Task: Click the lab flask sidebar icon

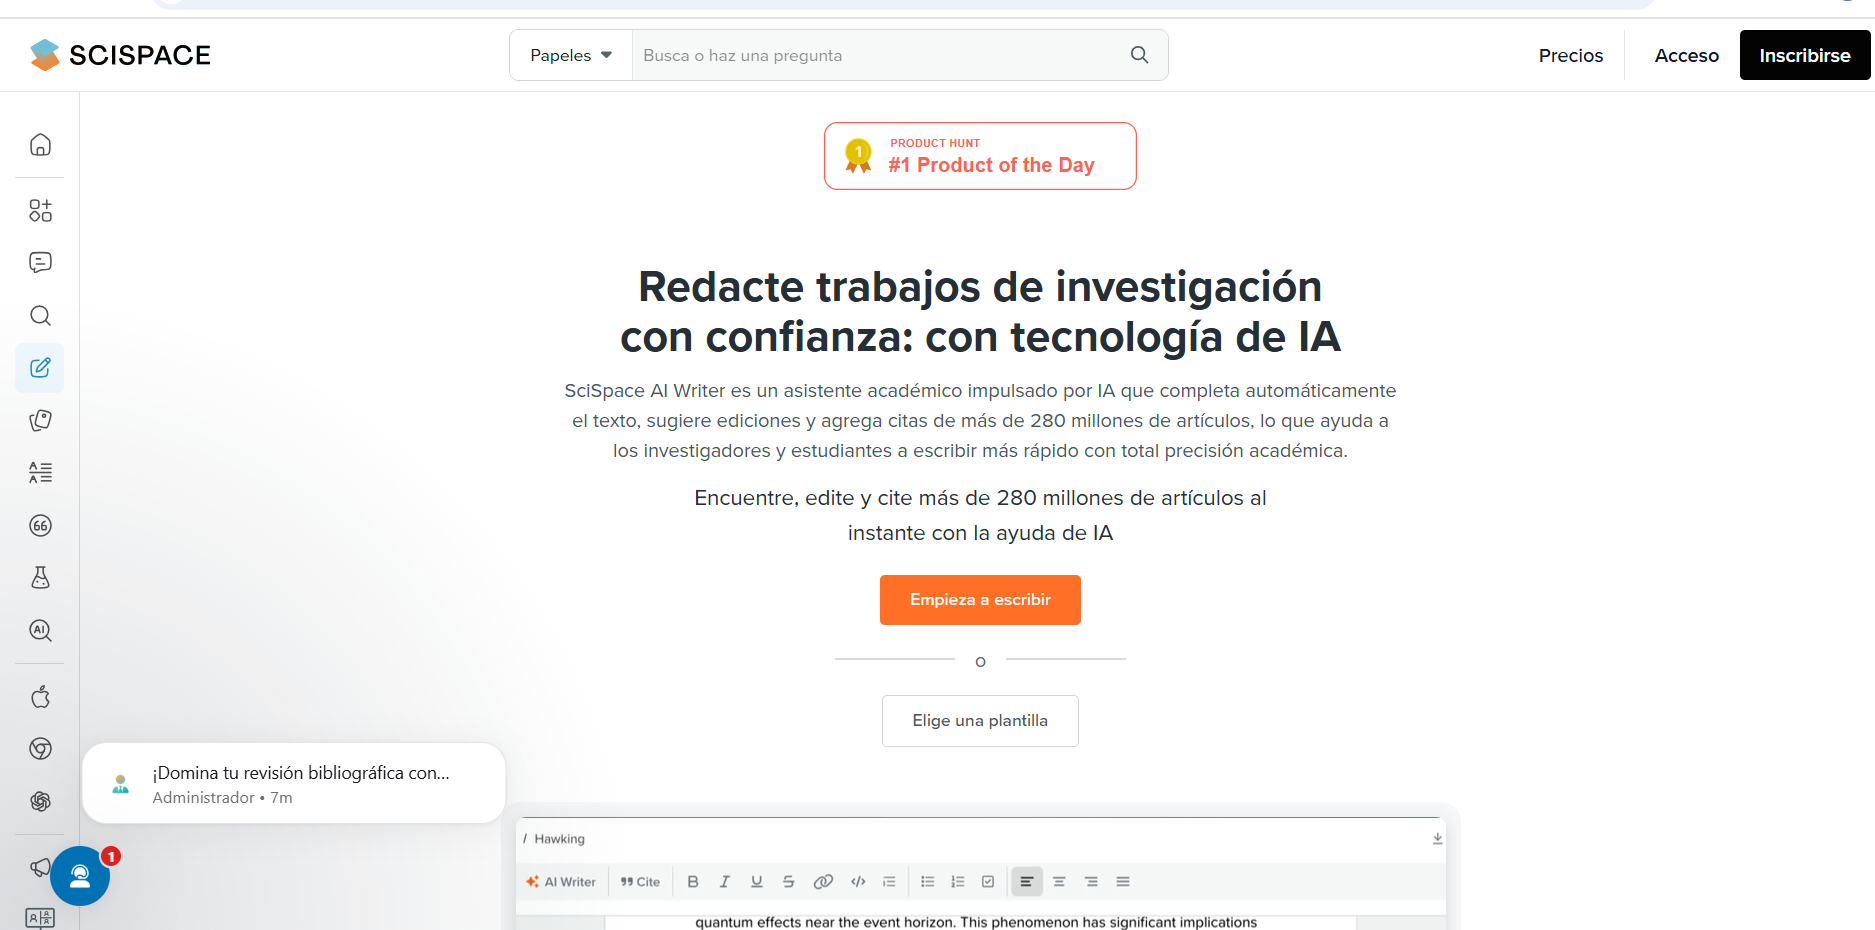Action: (40, 578)
